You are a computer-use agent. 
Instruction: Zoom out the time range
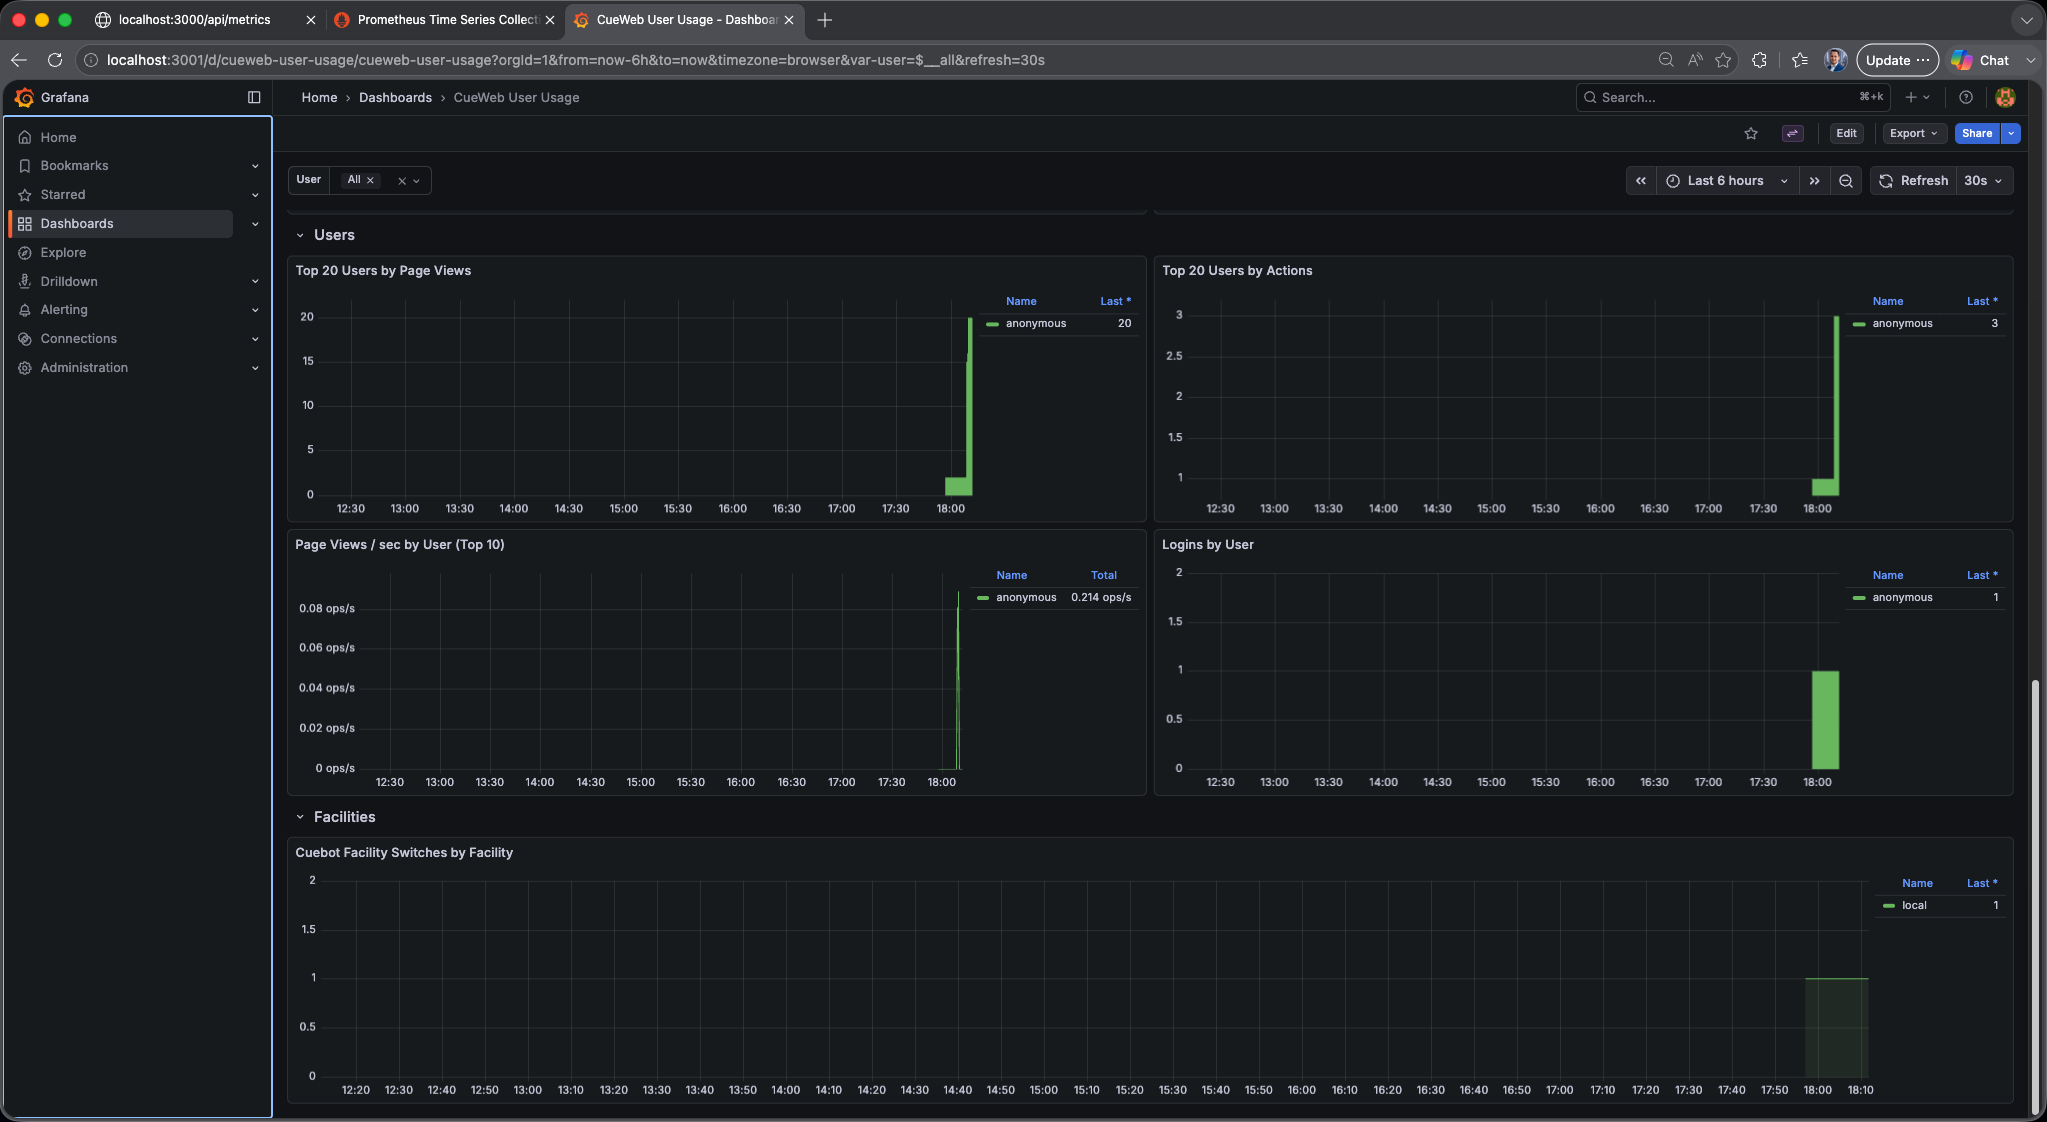click(x=1846, y=181)
